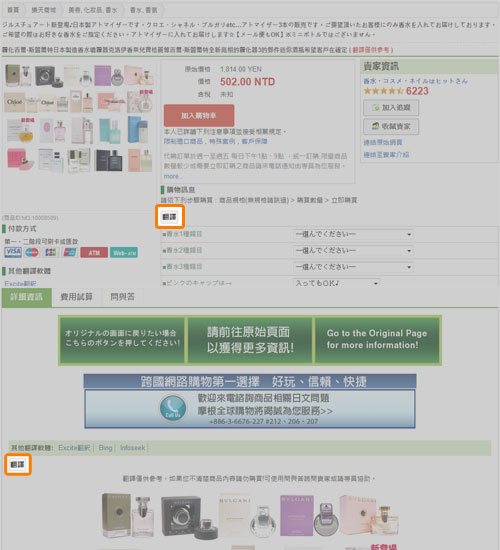Click Go to the Original Page banner
Image resolution: width=500 pixels, height=550 pixels.
[377, 340]
